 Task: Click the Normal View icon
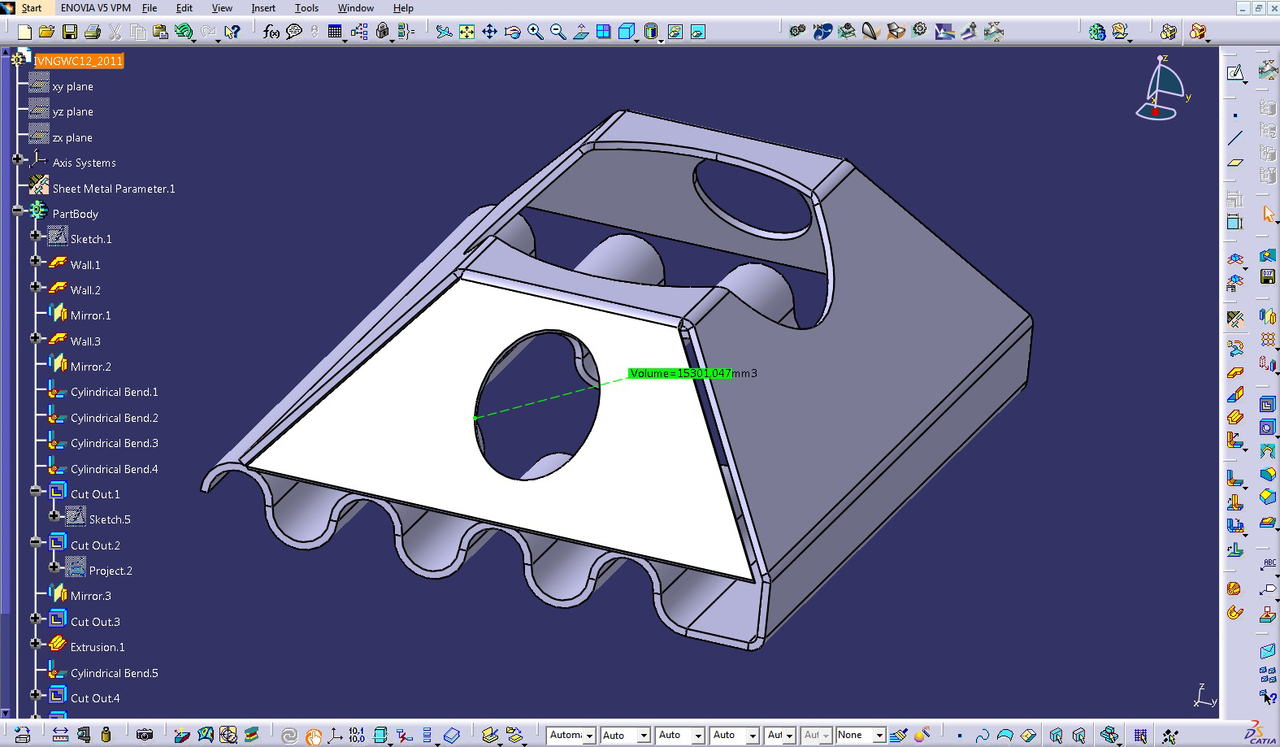pos(581,32)
